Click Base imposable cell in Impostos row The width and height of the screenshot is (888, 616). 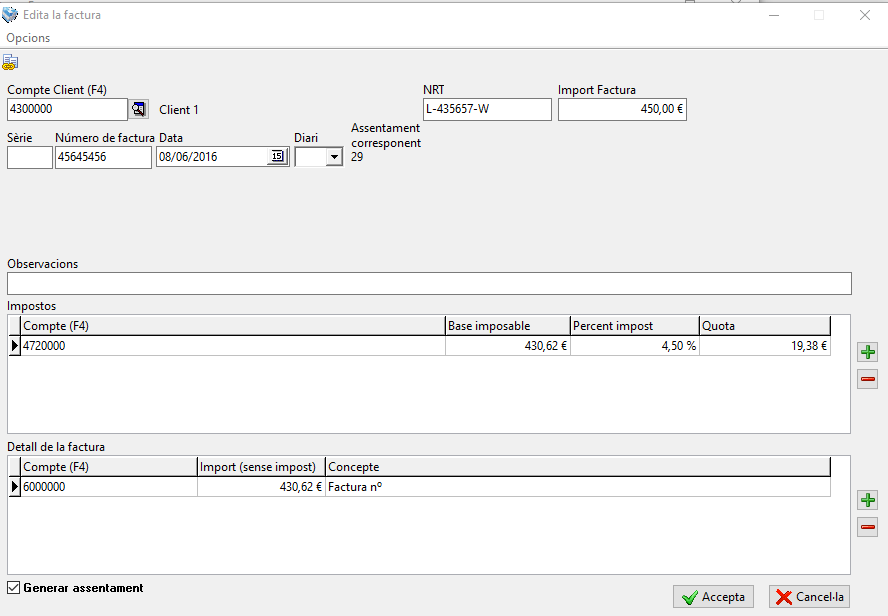coord(507,346)
